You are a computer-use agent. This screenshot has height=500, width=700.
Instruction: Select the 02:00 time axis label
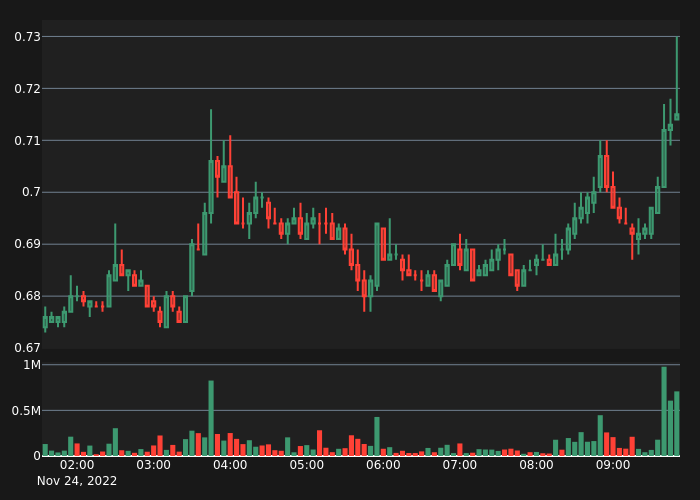77,465
